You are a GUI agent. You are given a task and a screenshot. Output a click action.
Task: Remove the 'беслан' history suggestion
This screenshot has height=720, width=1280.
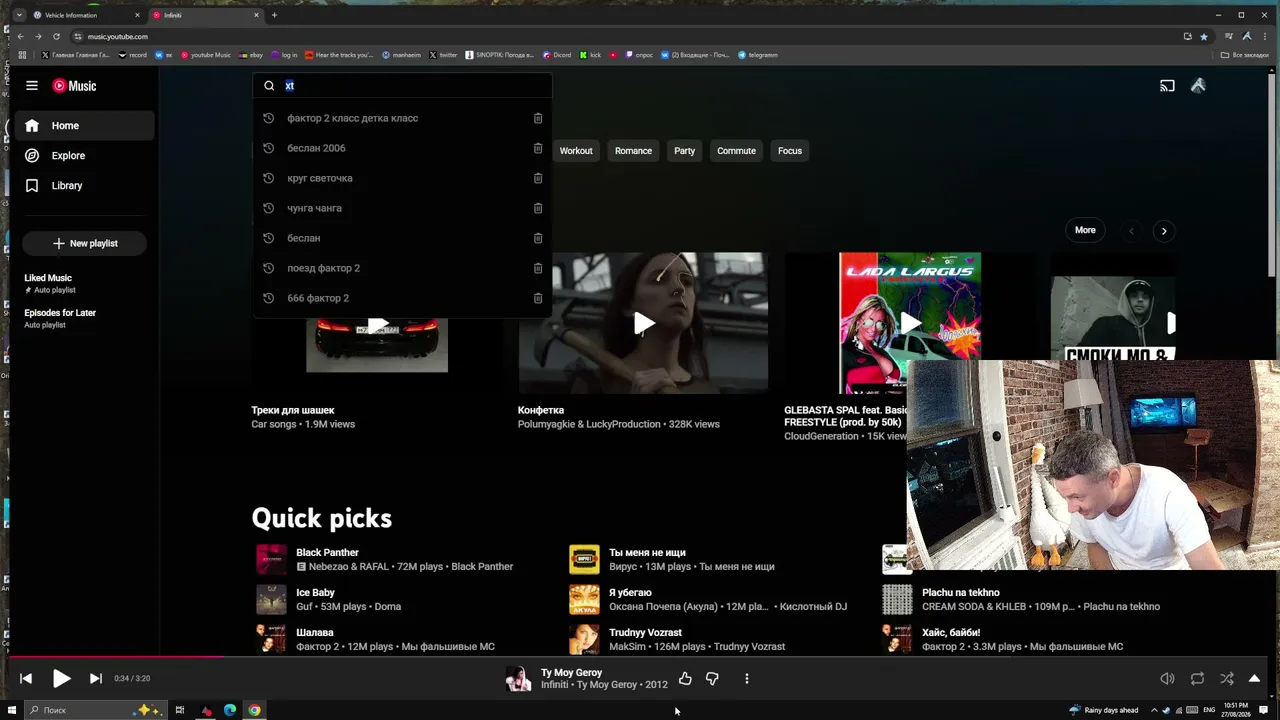pos(538,238)
